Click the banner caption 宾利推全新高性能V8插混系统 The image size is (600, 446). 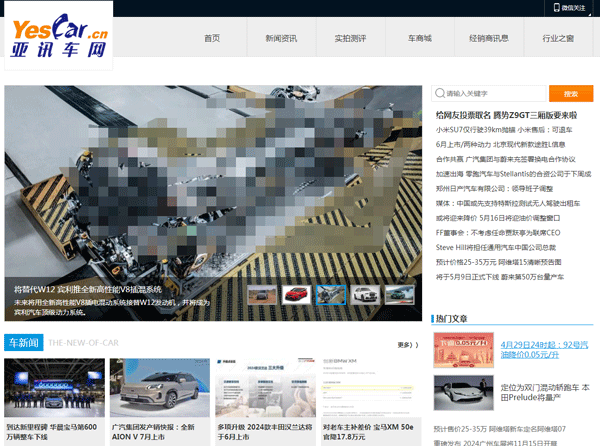pyautogui.click(x=88, y=290)
